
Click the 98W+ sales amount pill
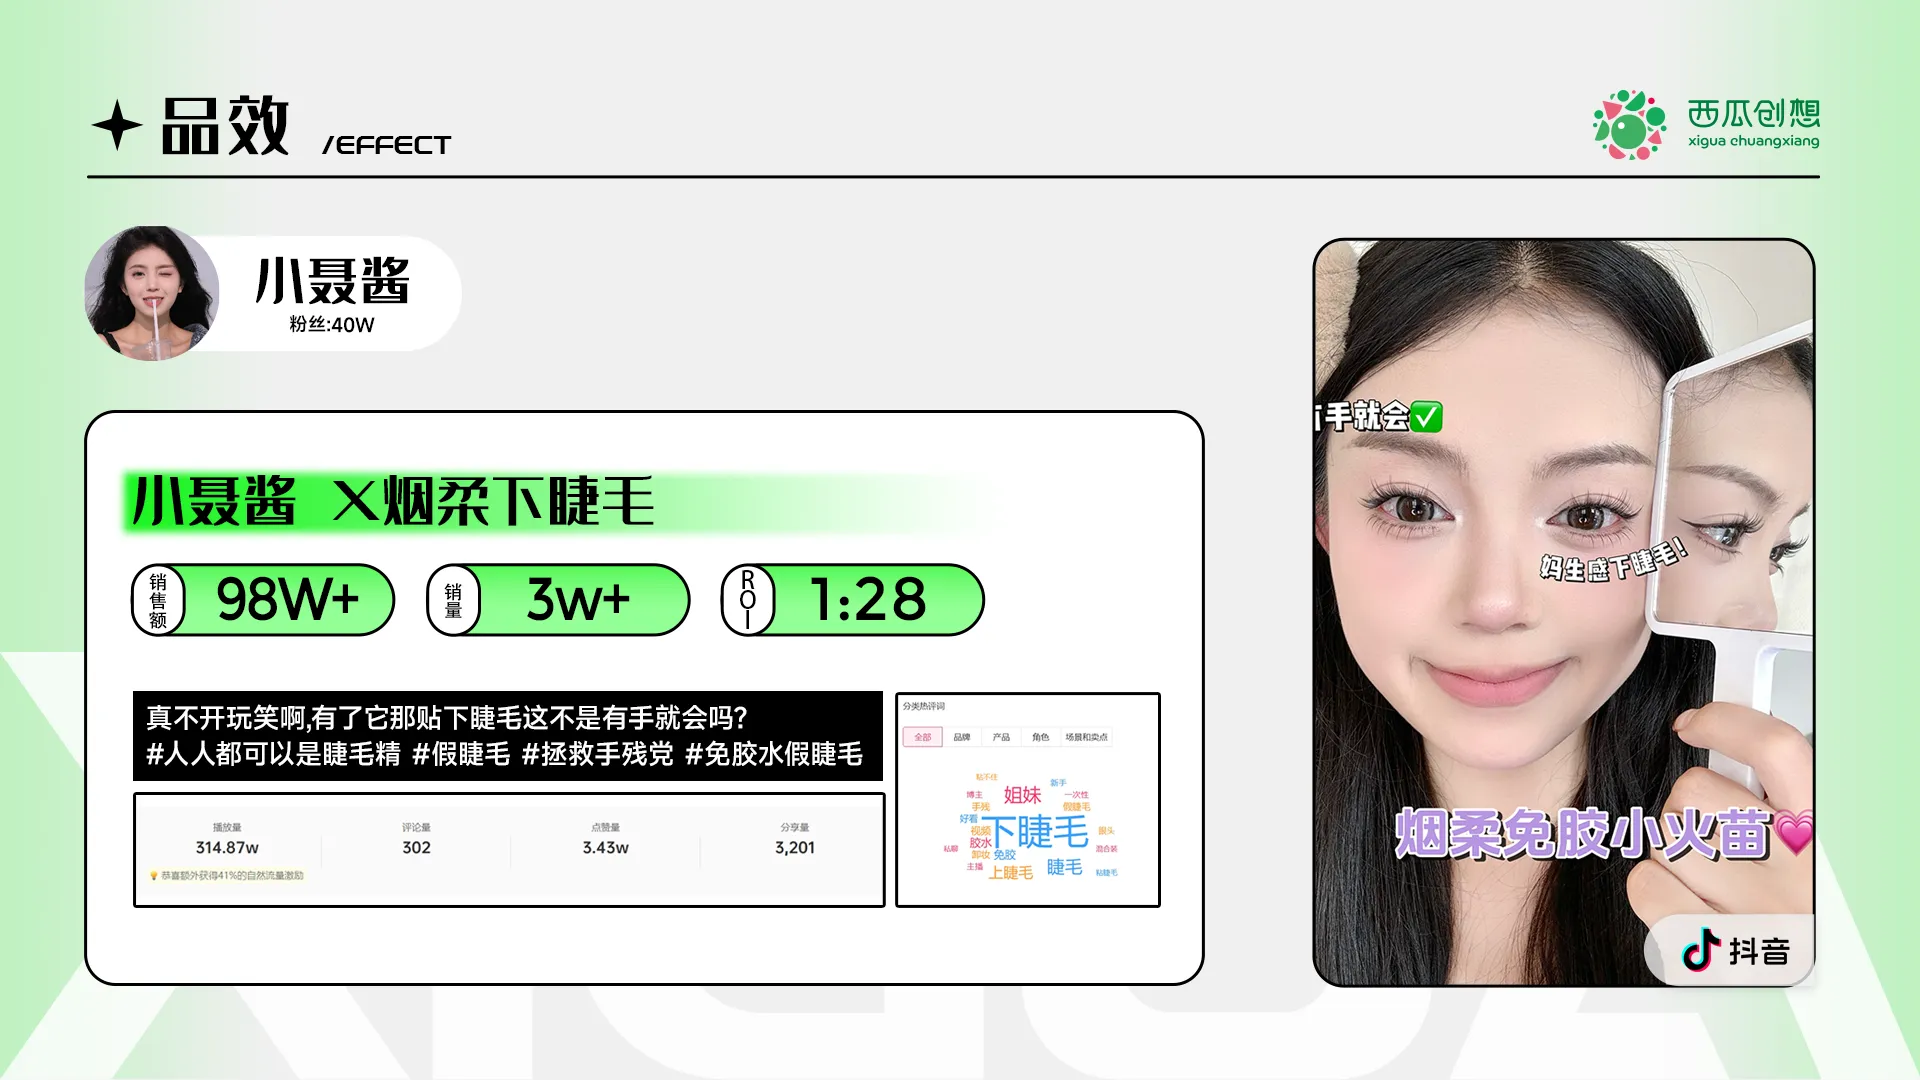(x=288, y=600)
